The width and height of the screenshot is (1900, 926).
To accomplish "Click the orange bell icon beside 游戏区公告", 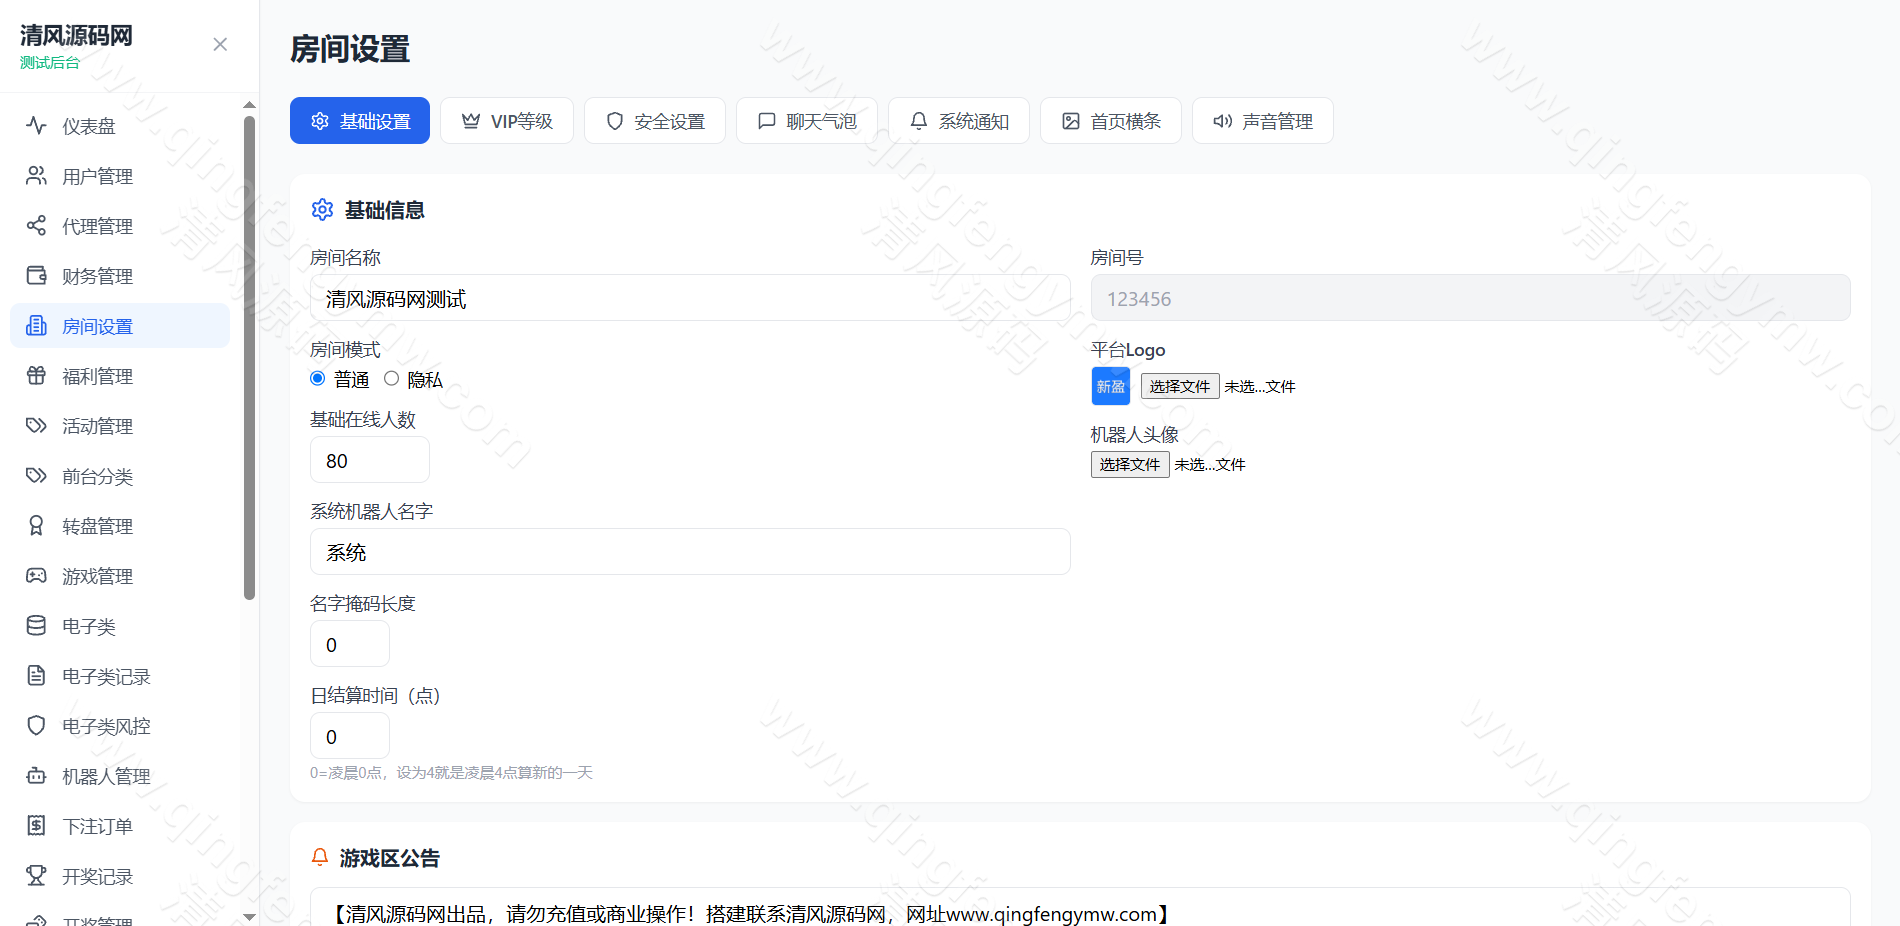I will pyautogui.click(x=320, y=858).
